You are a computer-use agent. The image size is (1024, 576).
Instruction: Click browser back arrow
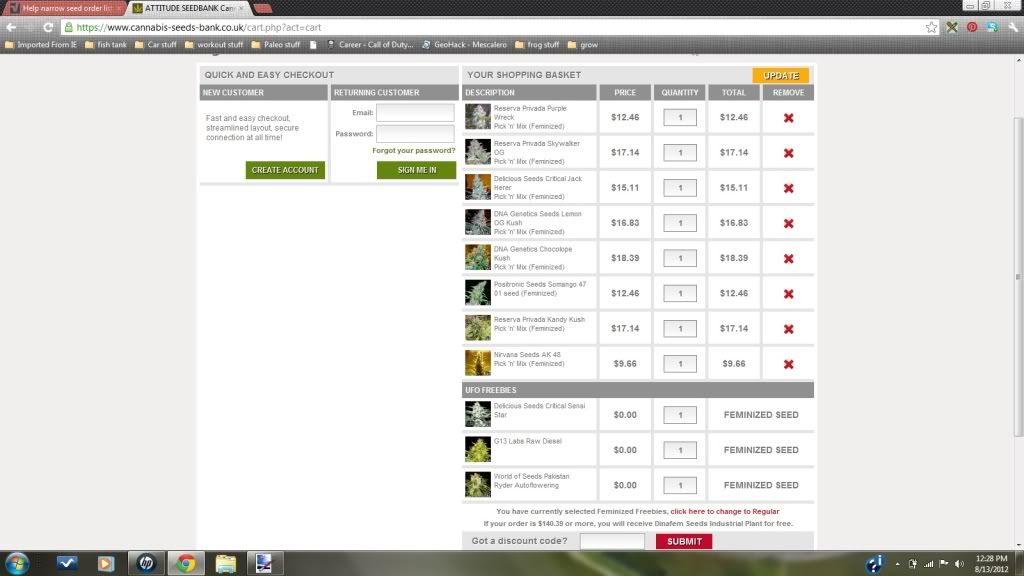[11, 27]
